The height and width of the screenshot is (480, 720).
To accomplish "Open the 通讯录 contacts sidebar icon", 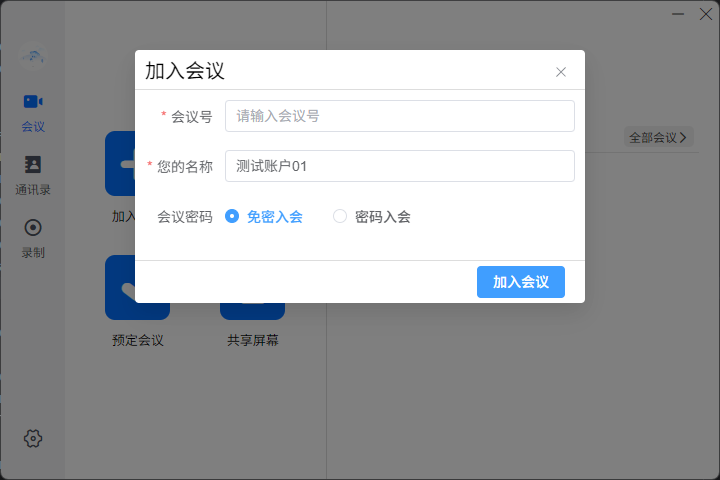I will (x=33, y=165).
